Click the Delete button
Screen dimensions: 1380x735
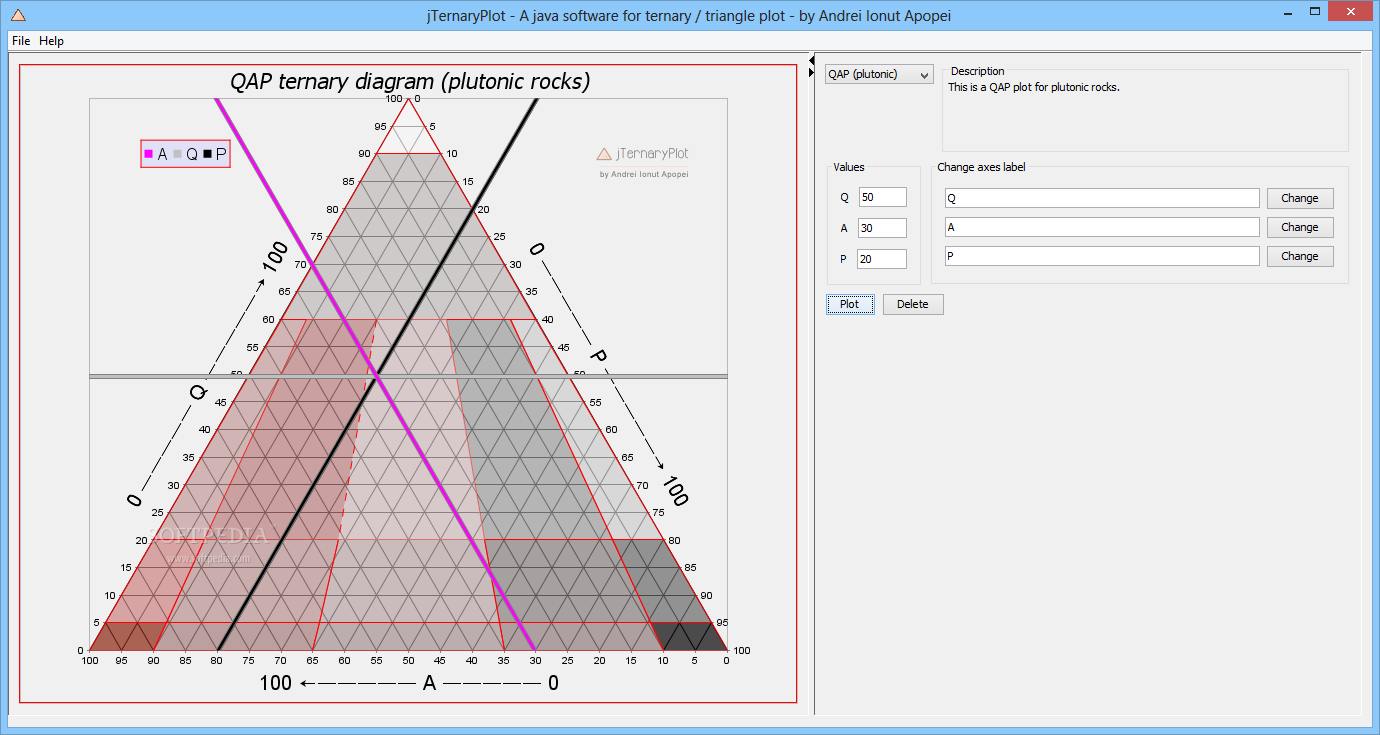[913, 304]
